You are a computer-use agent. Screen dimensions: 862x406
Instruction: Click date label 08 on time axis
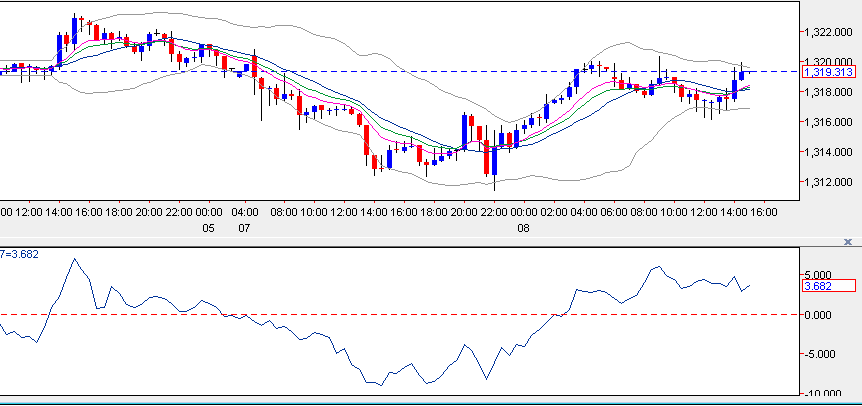[523, 228]
